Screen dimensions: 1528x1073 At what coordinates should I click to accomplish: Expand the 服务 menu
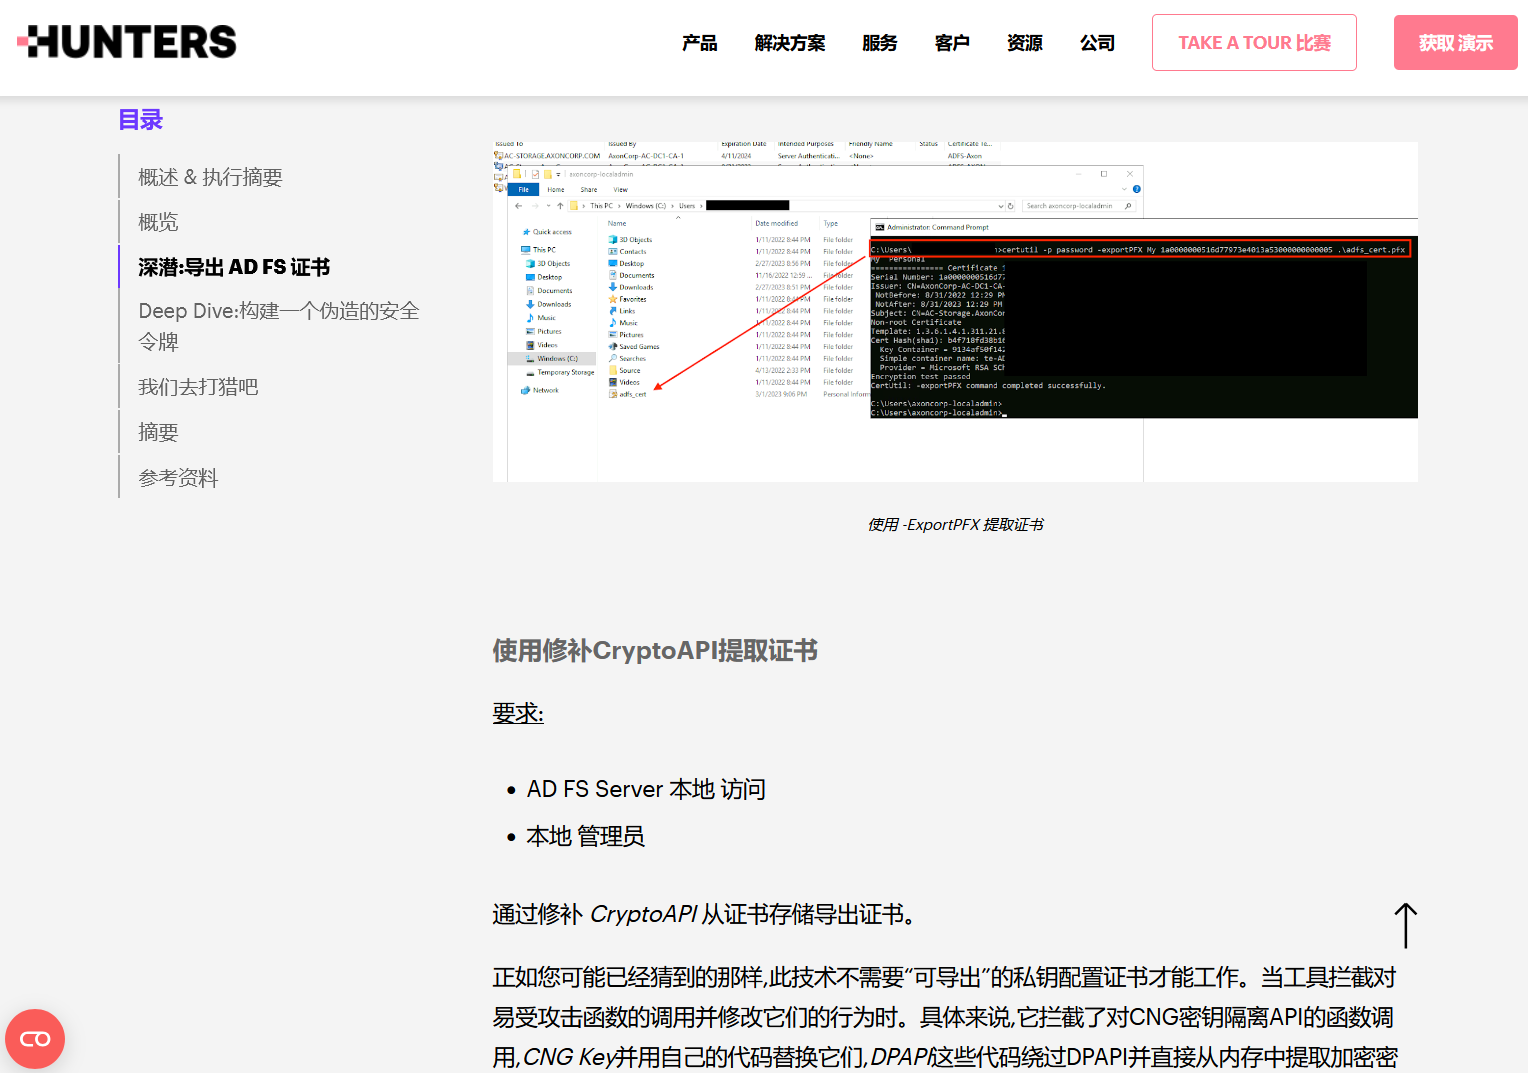(879, 43)
